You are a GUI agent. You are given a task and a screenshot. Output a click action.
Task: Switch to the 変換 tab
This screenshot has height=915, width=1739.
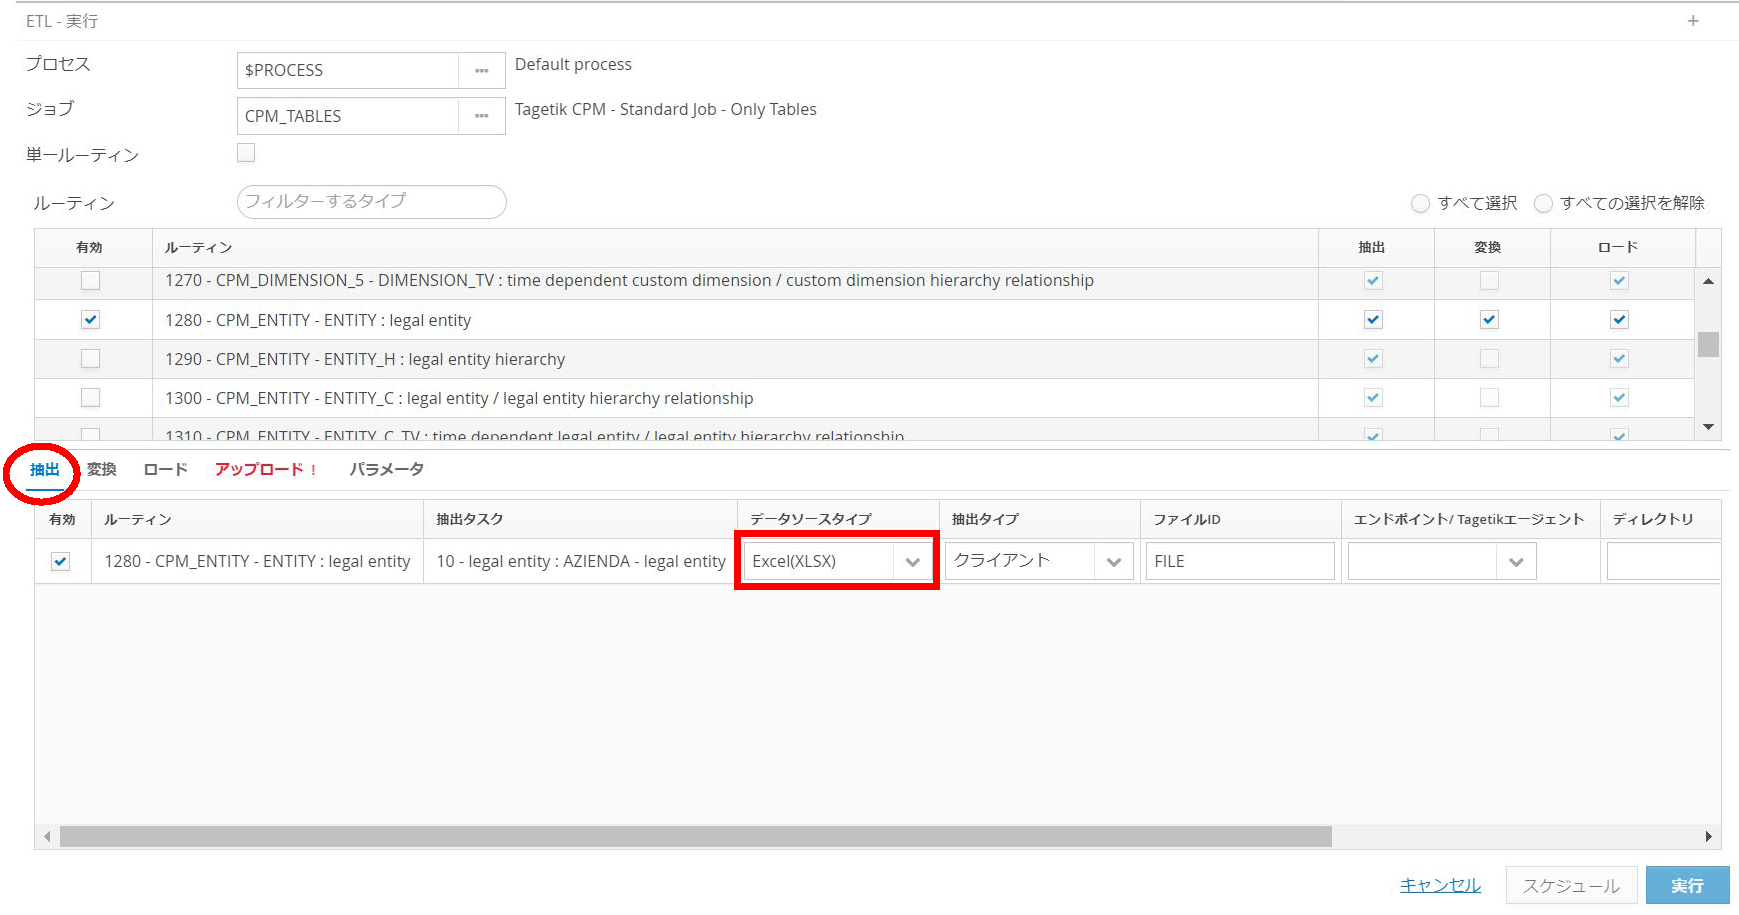[101, 469]
